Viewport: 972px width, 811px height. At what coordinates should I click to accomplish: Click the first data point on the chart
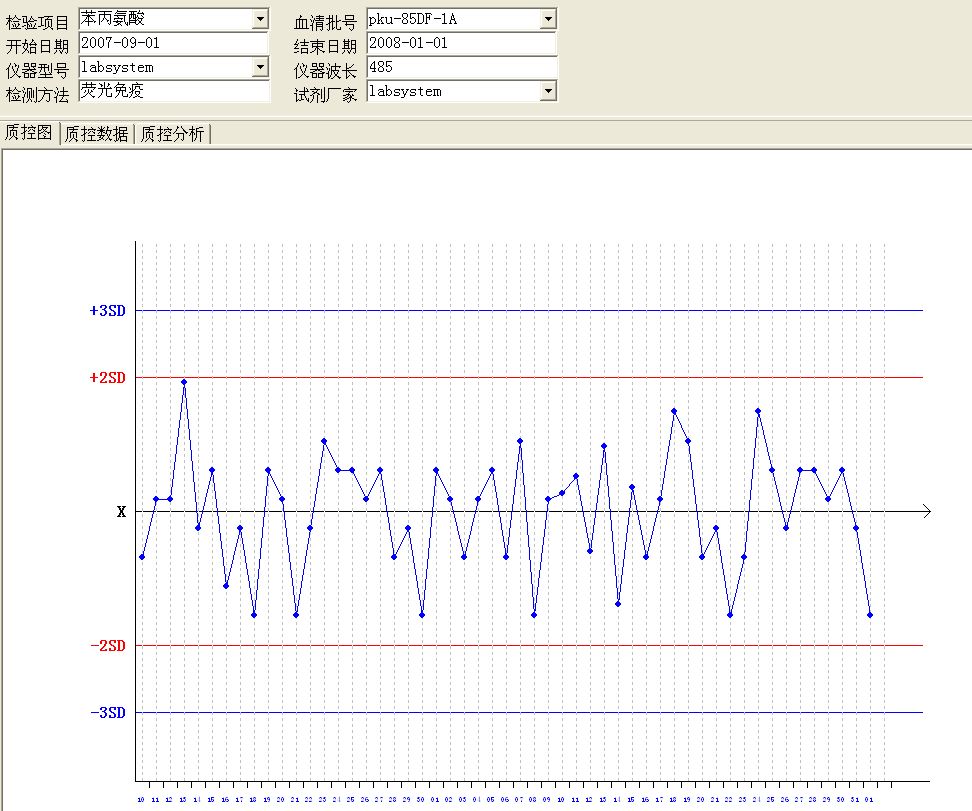coord(142,557)
